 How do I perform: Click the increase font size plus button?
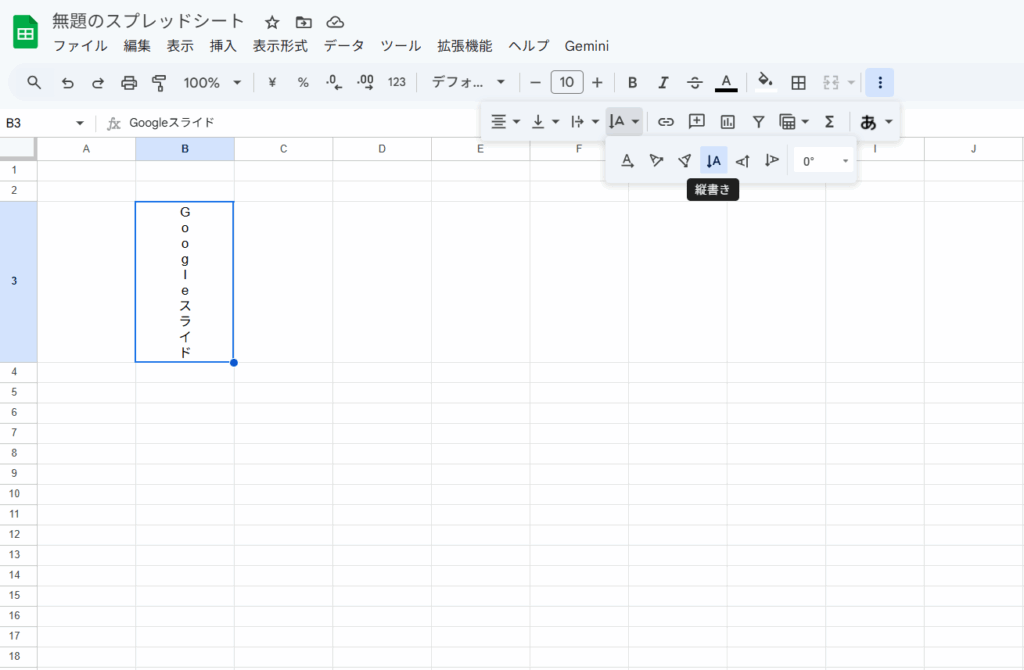point(597,82)
